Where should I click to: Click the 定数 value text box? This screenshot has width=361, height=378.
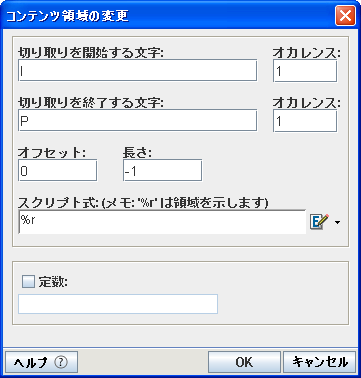(x=118, y=304)
